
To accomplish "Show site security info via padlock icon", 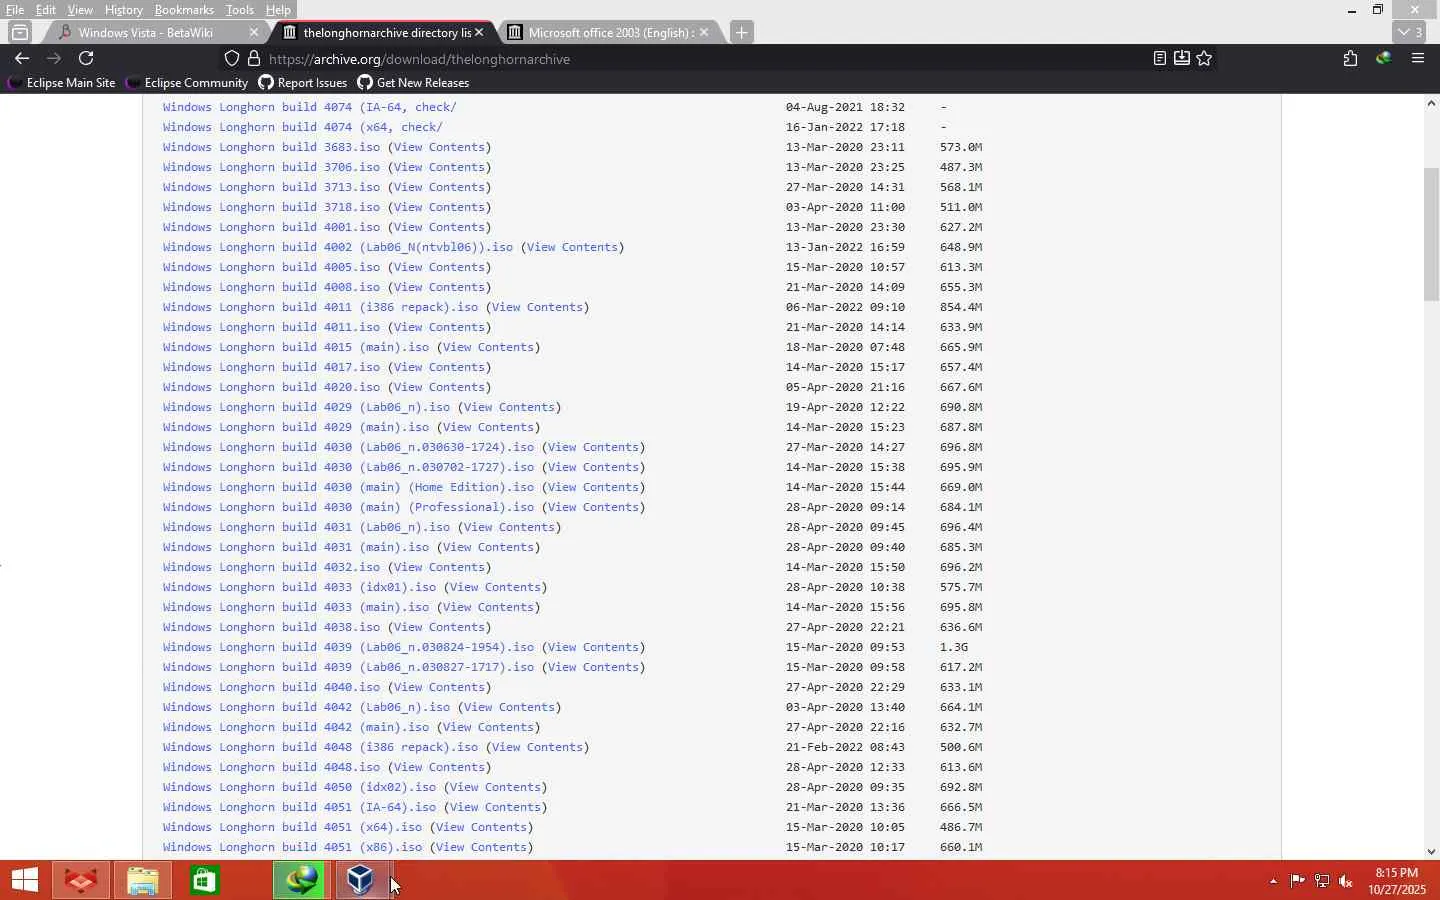I will 254,59.
